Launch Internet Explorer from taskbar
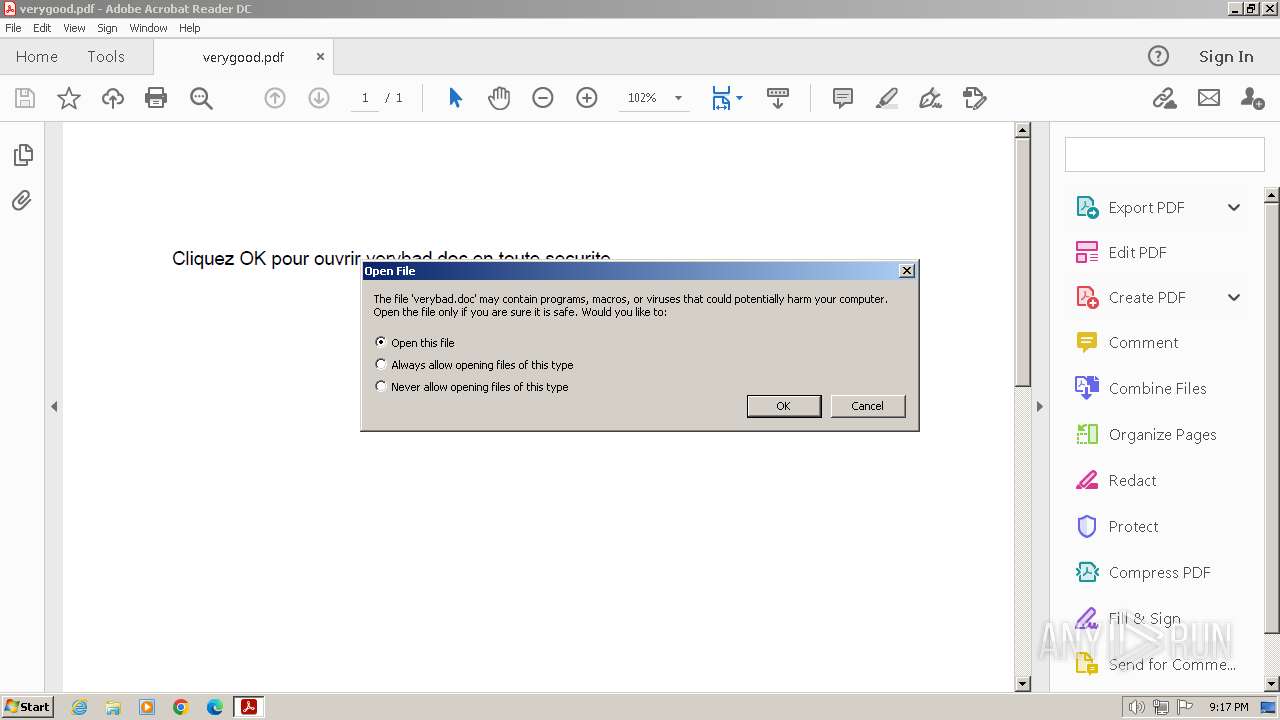 [x=79, y=707]
